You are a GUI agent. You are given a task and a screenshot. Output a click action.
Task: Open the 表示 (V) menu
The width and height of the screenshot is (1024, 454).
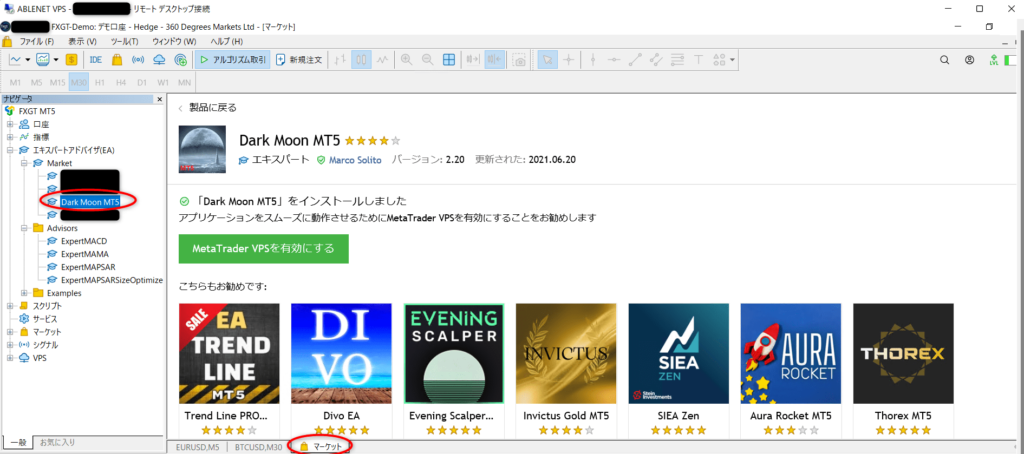click(x=82, y=41)
